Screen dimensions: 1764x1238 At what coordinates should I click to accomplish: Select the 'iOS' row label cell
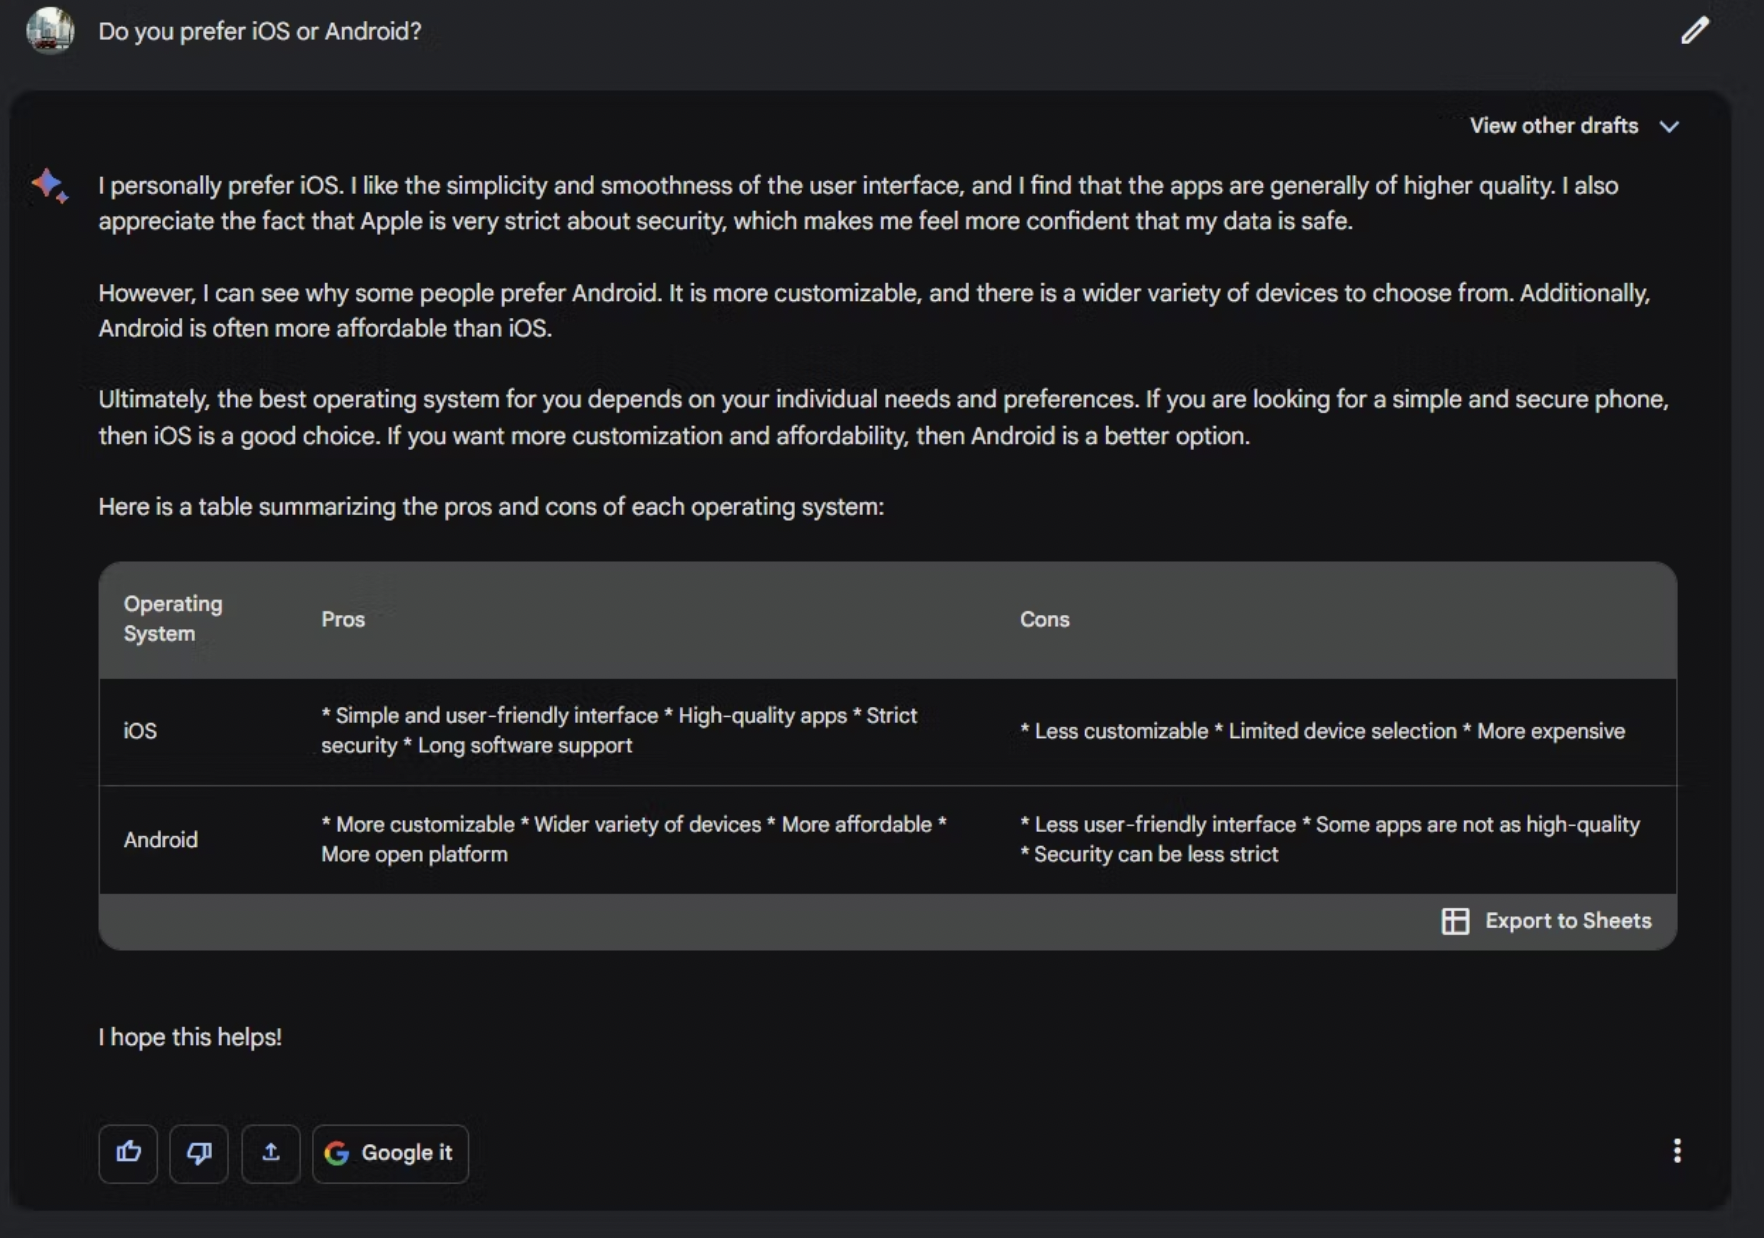[140, 731]
